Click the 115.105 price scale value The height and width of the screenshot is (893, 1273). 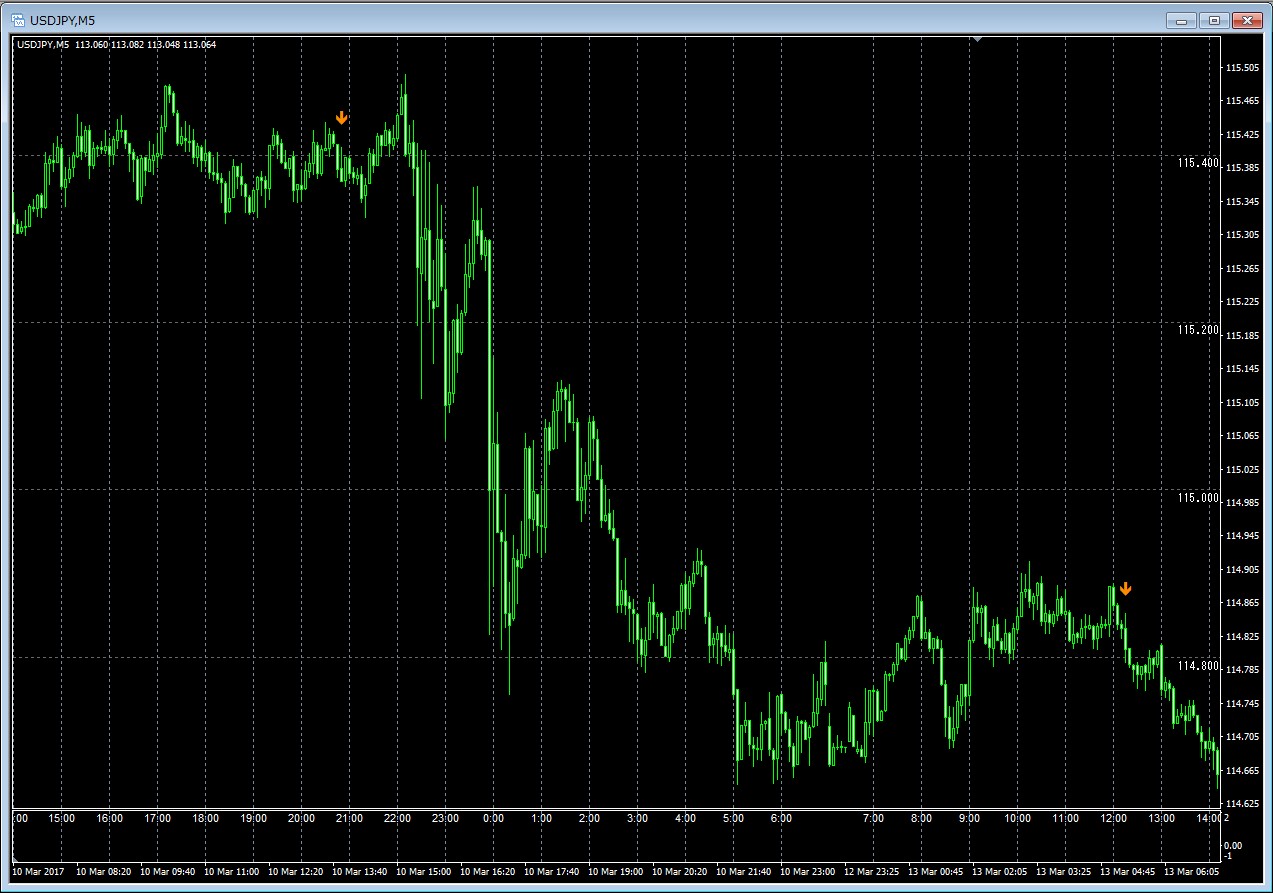click(1241, 402)
